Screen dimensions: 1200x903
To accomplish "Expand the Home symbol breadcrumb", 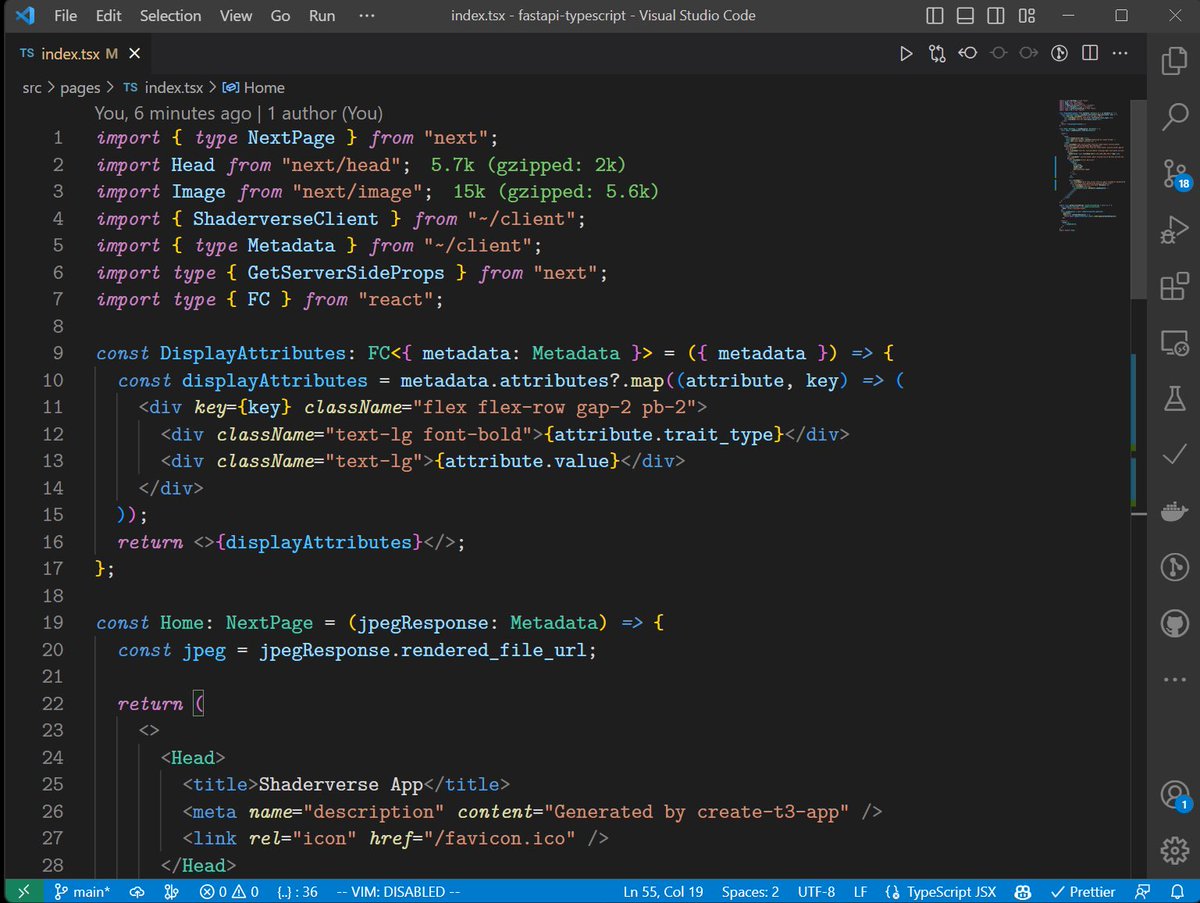I will (254, 88).
